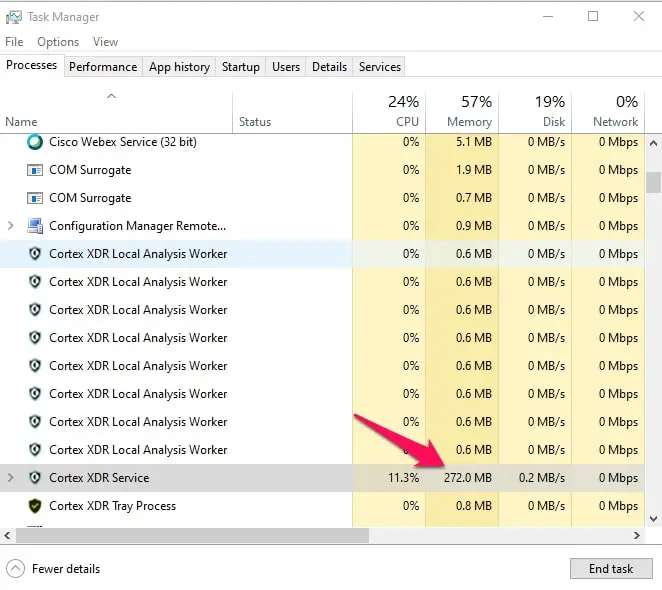Click the vertical scrollbar thumb

point(653,182)
